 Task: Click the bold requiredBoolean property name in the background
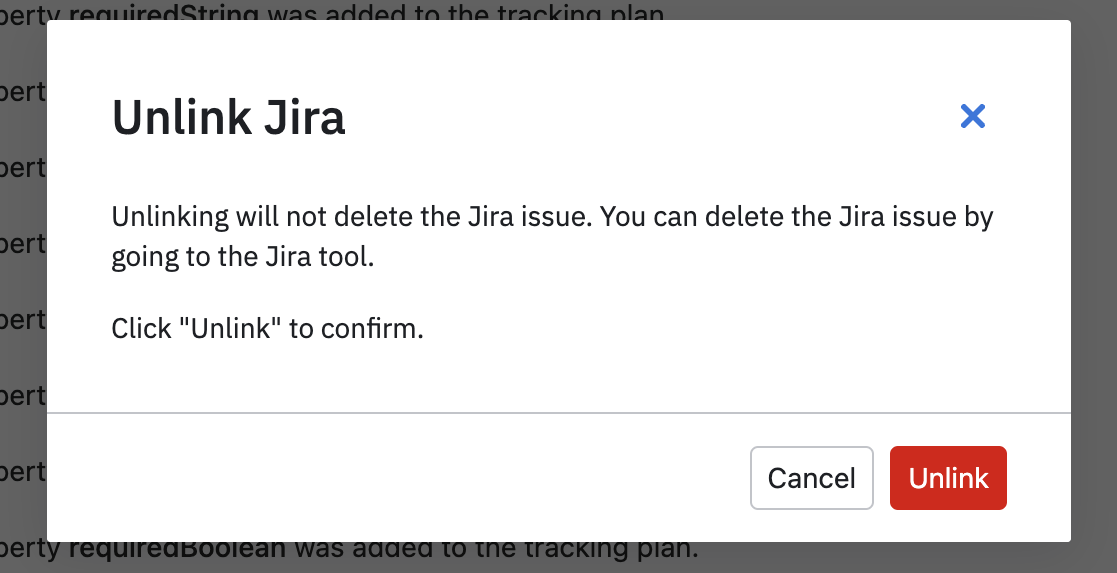pos(177,549)
